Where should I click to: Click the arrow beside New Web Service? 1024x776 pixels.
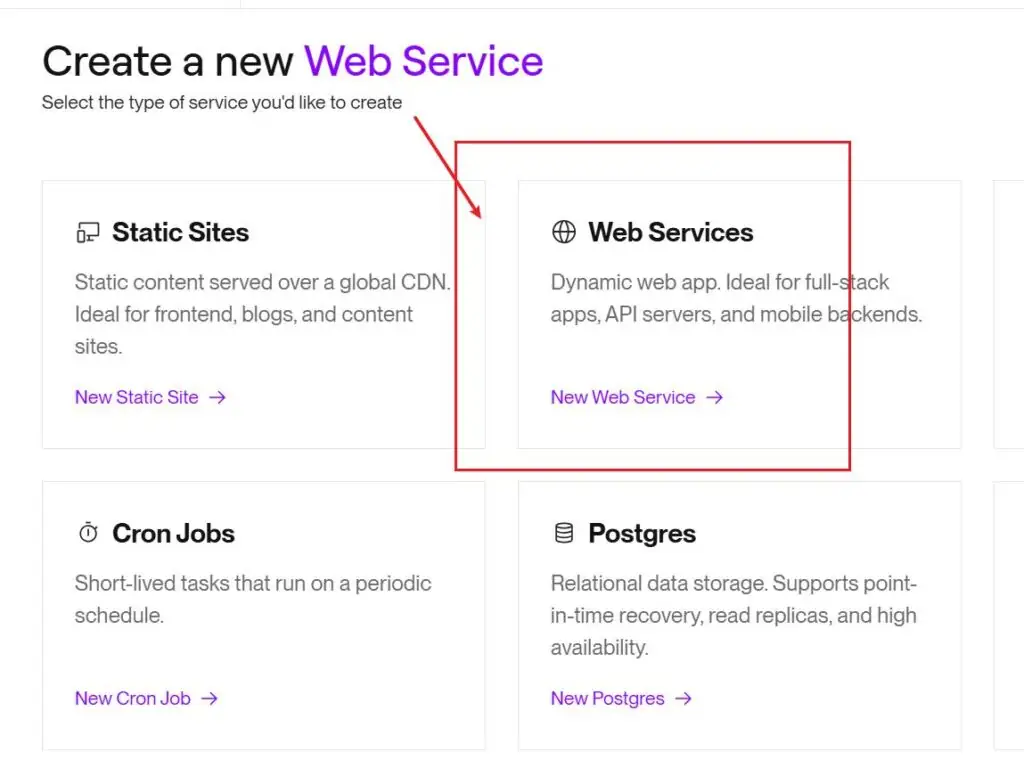(x=714, y=398)
